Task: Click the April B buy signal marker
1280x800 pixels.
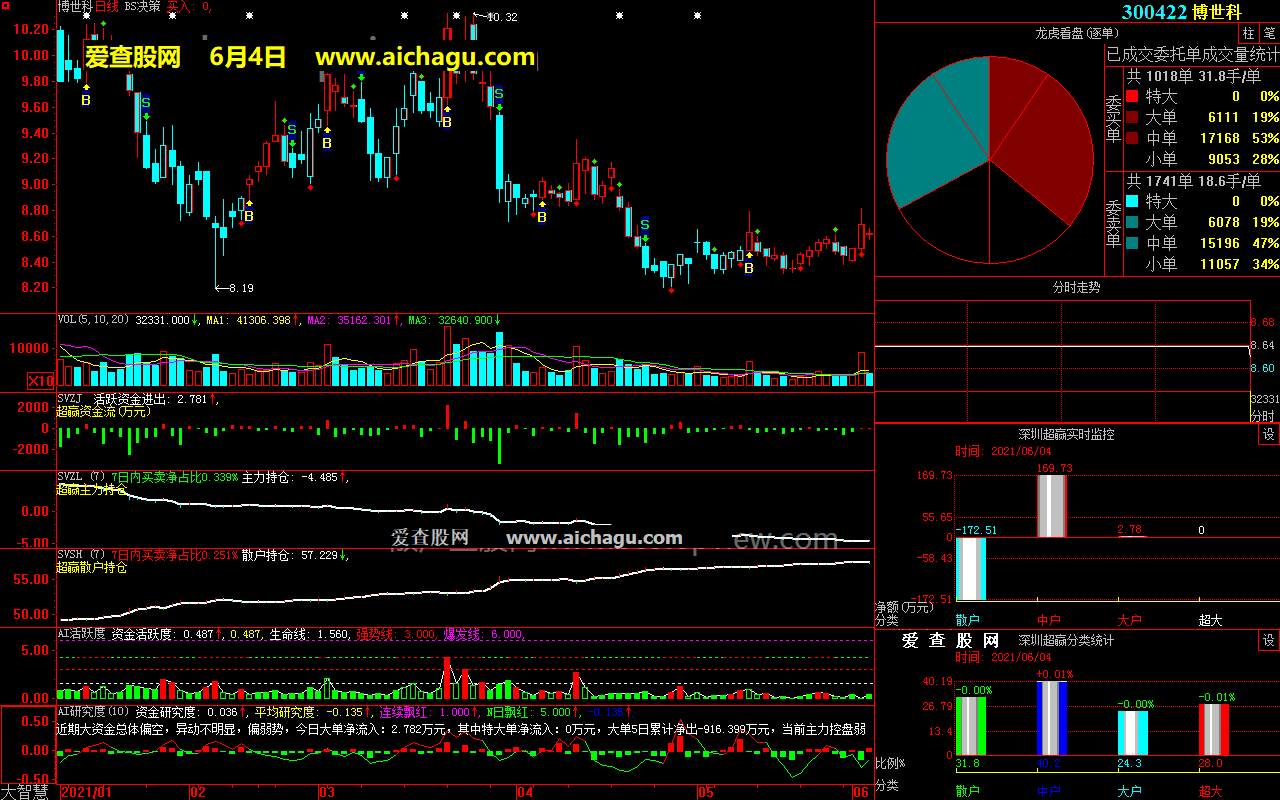Action: [542, 216]
